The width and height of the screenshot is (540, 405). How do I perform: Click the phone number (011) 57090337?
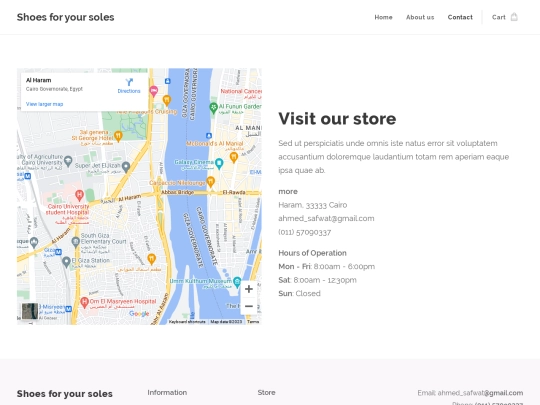[304, 232]
